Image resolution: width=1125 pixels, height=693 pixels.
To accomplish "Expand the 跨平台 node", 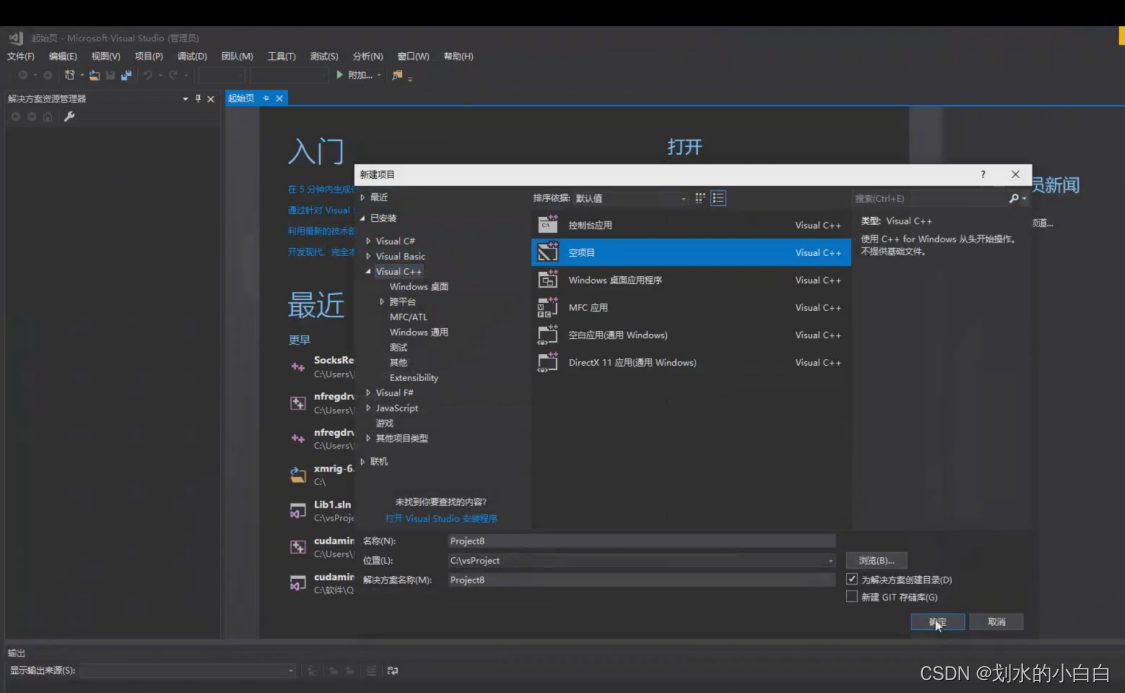I will click(x=382, y=301).
